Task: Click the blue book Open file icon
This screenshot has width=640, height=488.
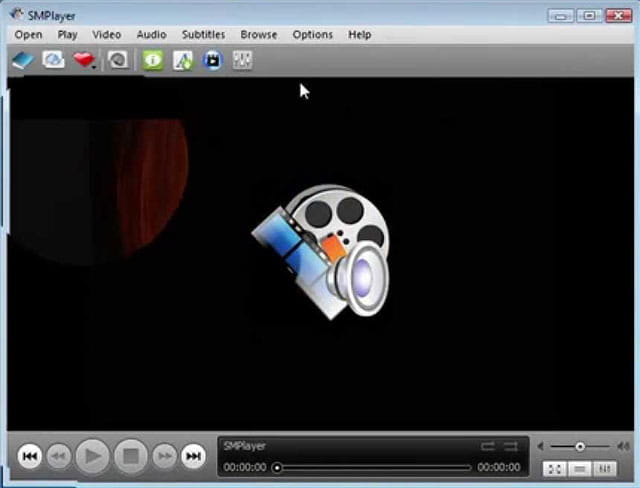Action: tap(23, 60)
